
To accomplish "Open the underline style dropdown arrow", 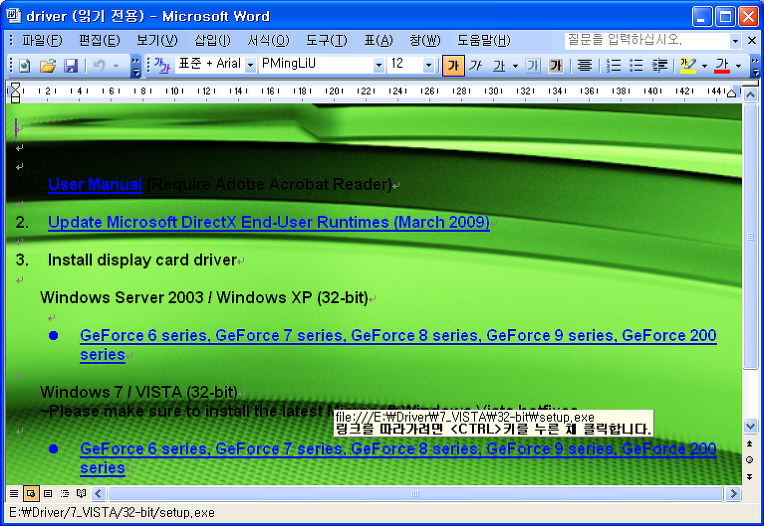I will click(516, 65).
